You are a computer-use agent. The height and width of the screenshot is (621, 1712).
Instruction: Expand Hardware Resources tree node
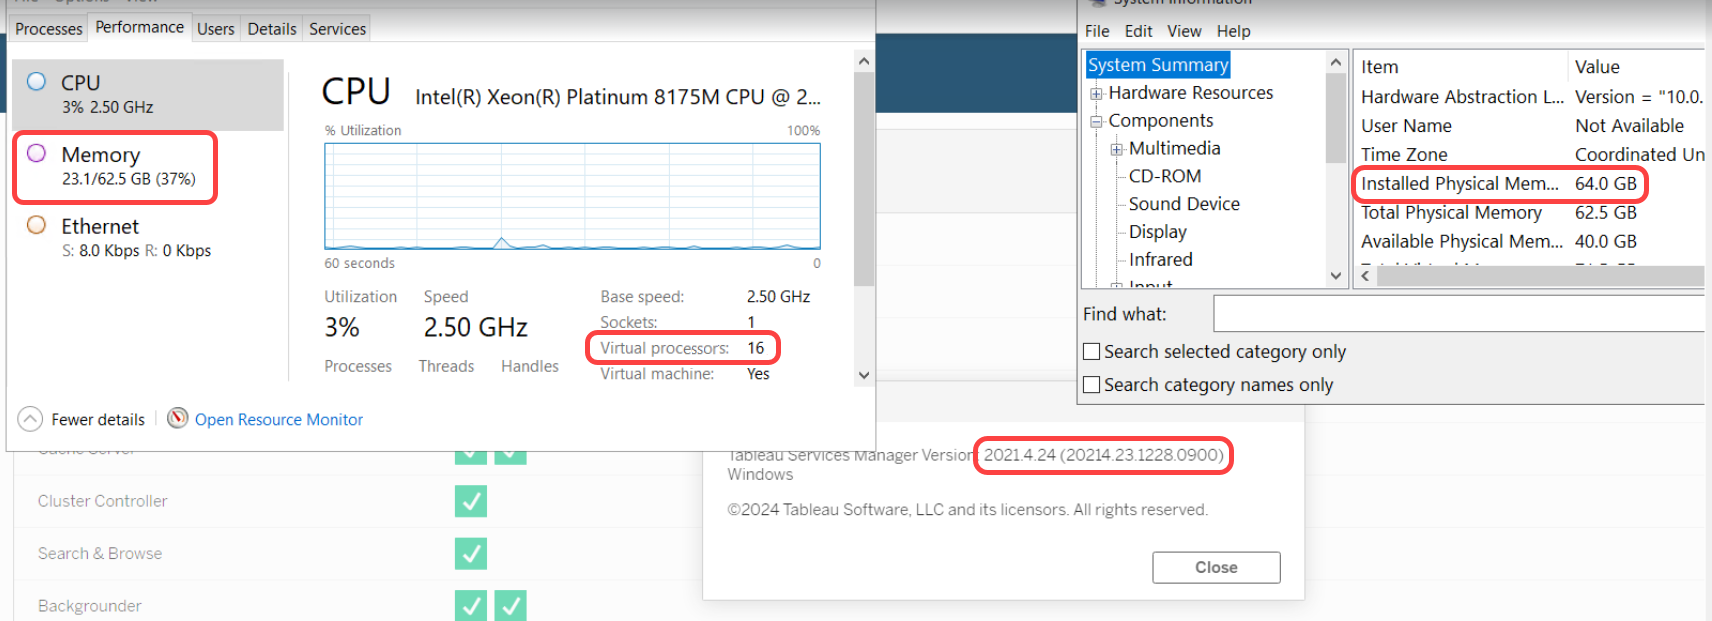(x=1096, y=94)
